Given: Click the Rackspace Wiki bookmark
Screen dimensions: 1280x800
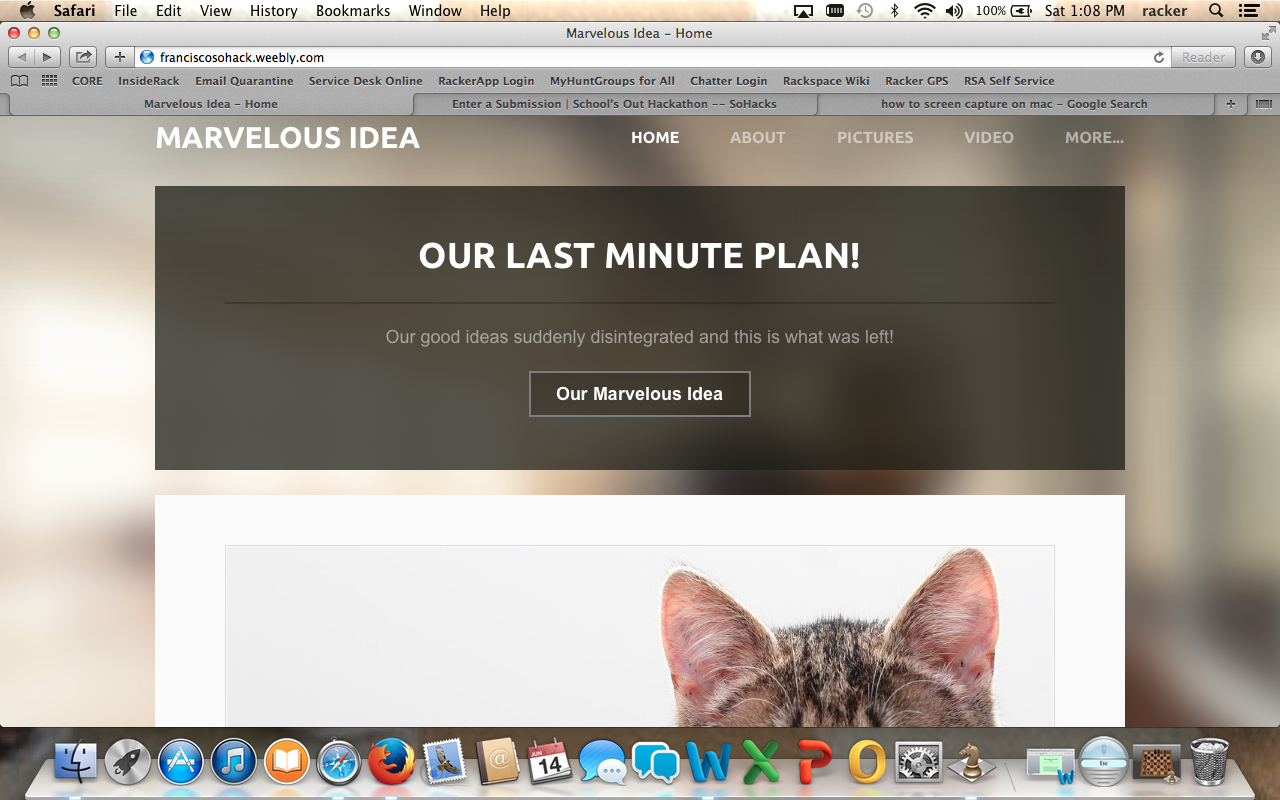Looking at the screenshot, I should [x=826, y=81].
